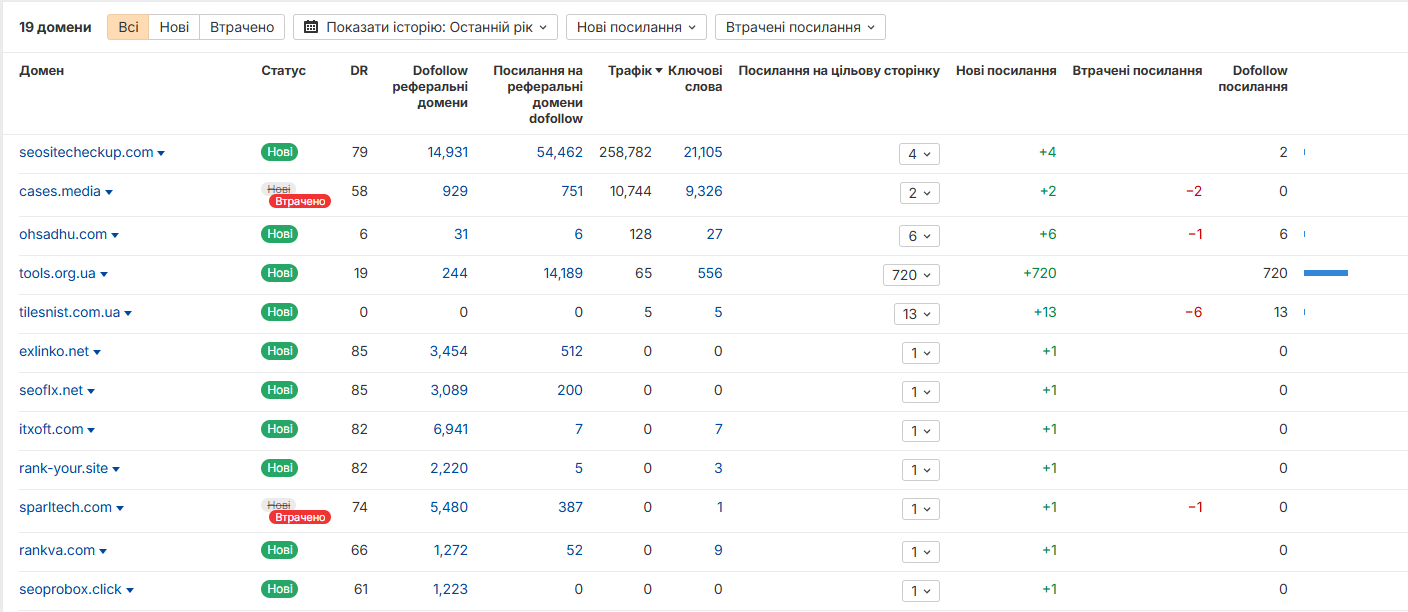1408x612 pixels.
Task: Open the exlinko.net domain link
Action: point(54,351)
